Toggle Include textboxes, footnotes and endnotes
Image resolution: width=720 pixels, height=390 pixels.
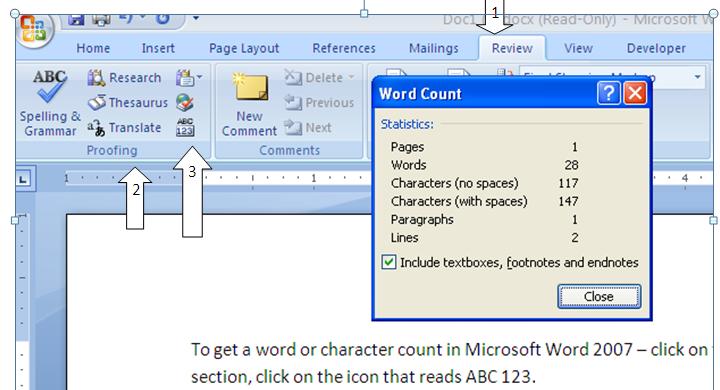coord(388,262)
